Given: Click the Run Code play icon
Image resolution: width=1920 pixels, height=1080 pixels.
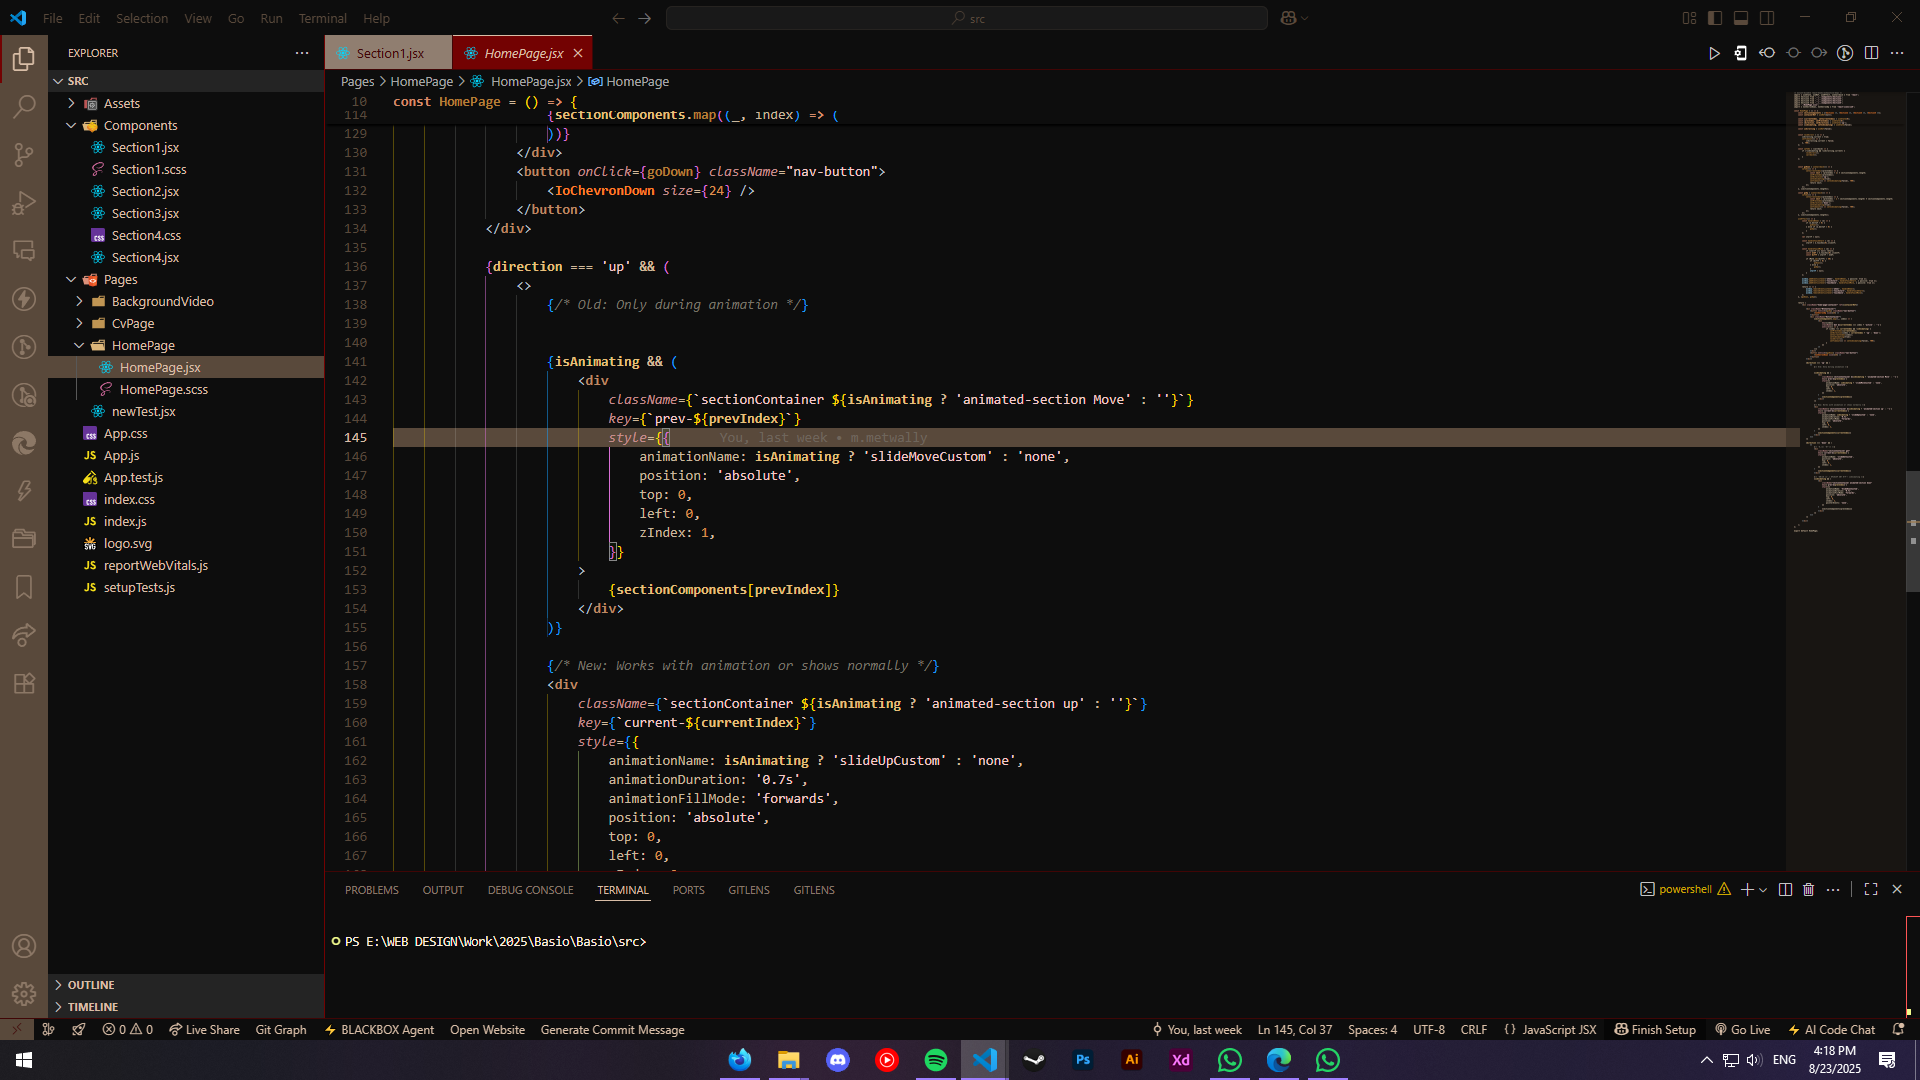Looking at the screenshot, I should (1714, 53).
